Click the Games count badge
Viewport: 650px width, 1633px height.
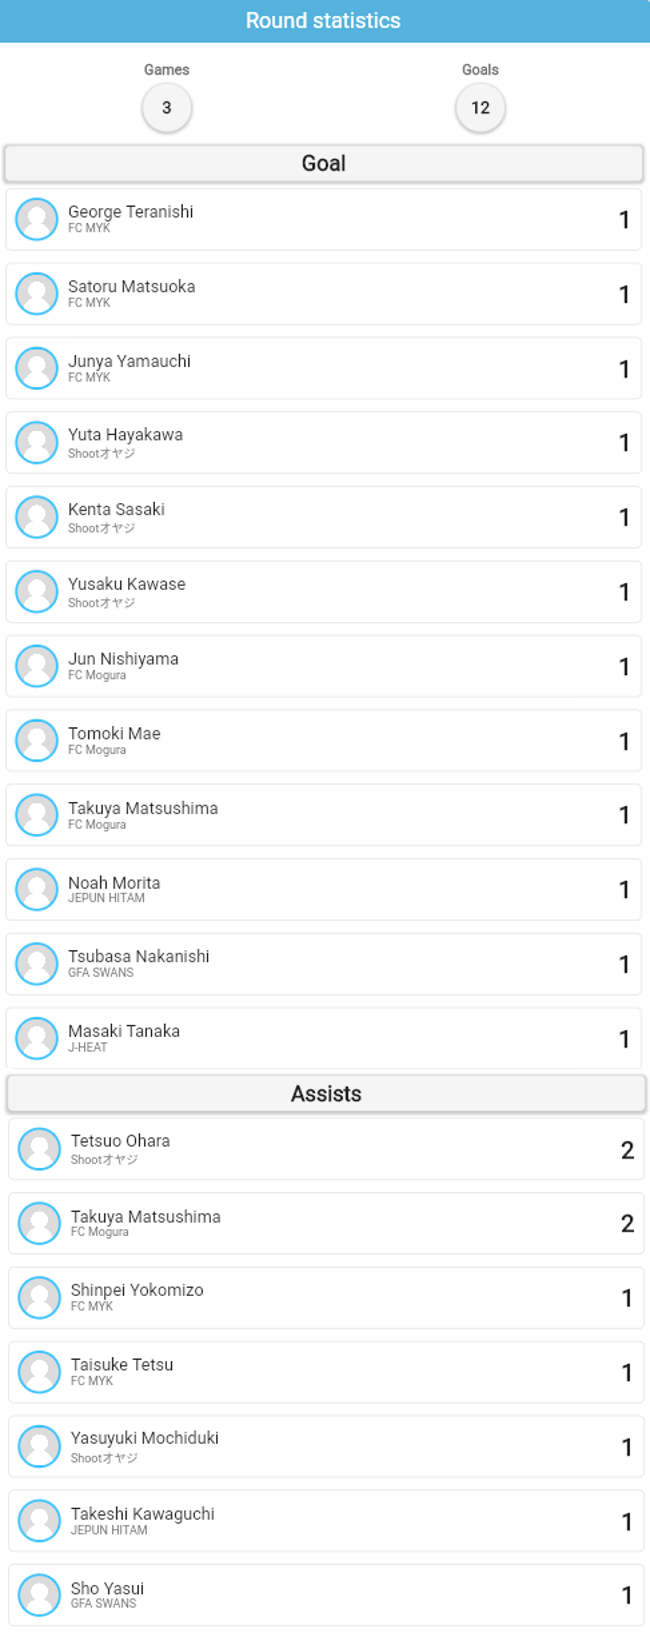click(x=167, y=108)
